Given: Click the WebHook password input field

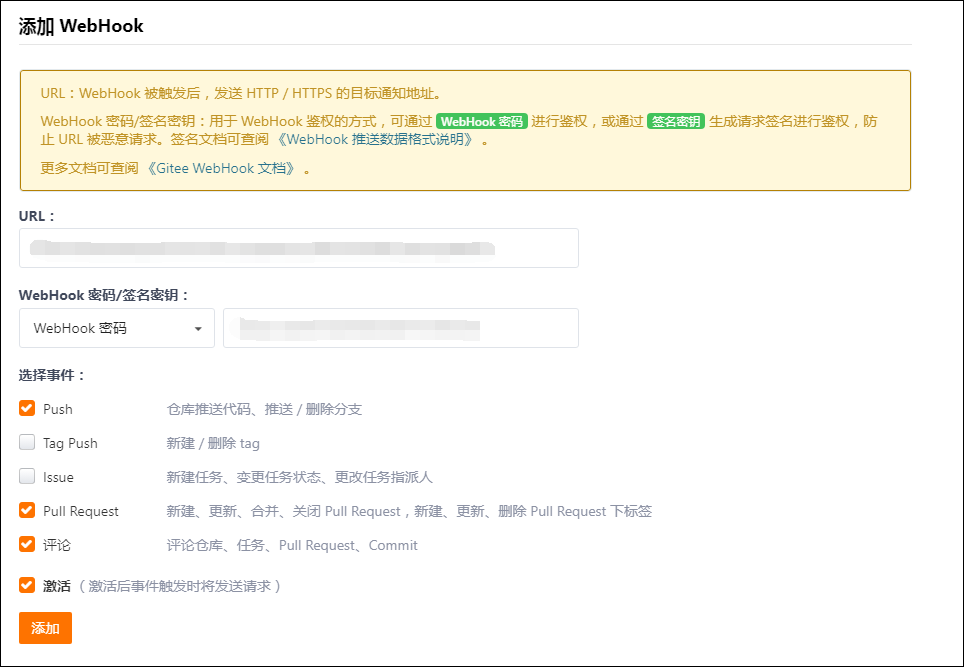Looking at the screenshot, I should pyautogui.click(x=400, y=328).
